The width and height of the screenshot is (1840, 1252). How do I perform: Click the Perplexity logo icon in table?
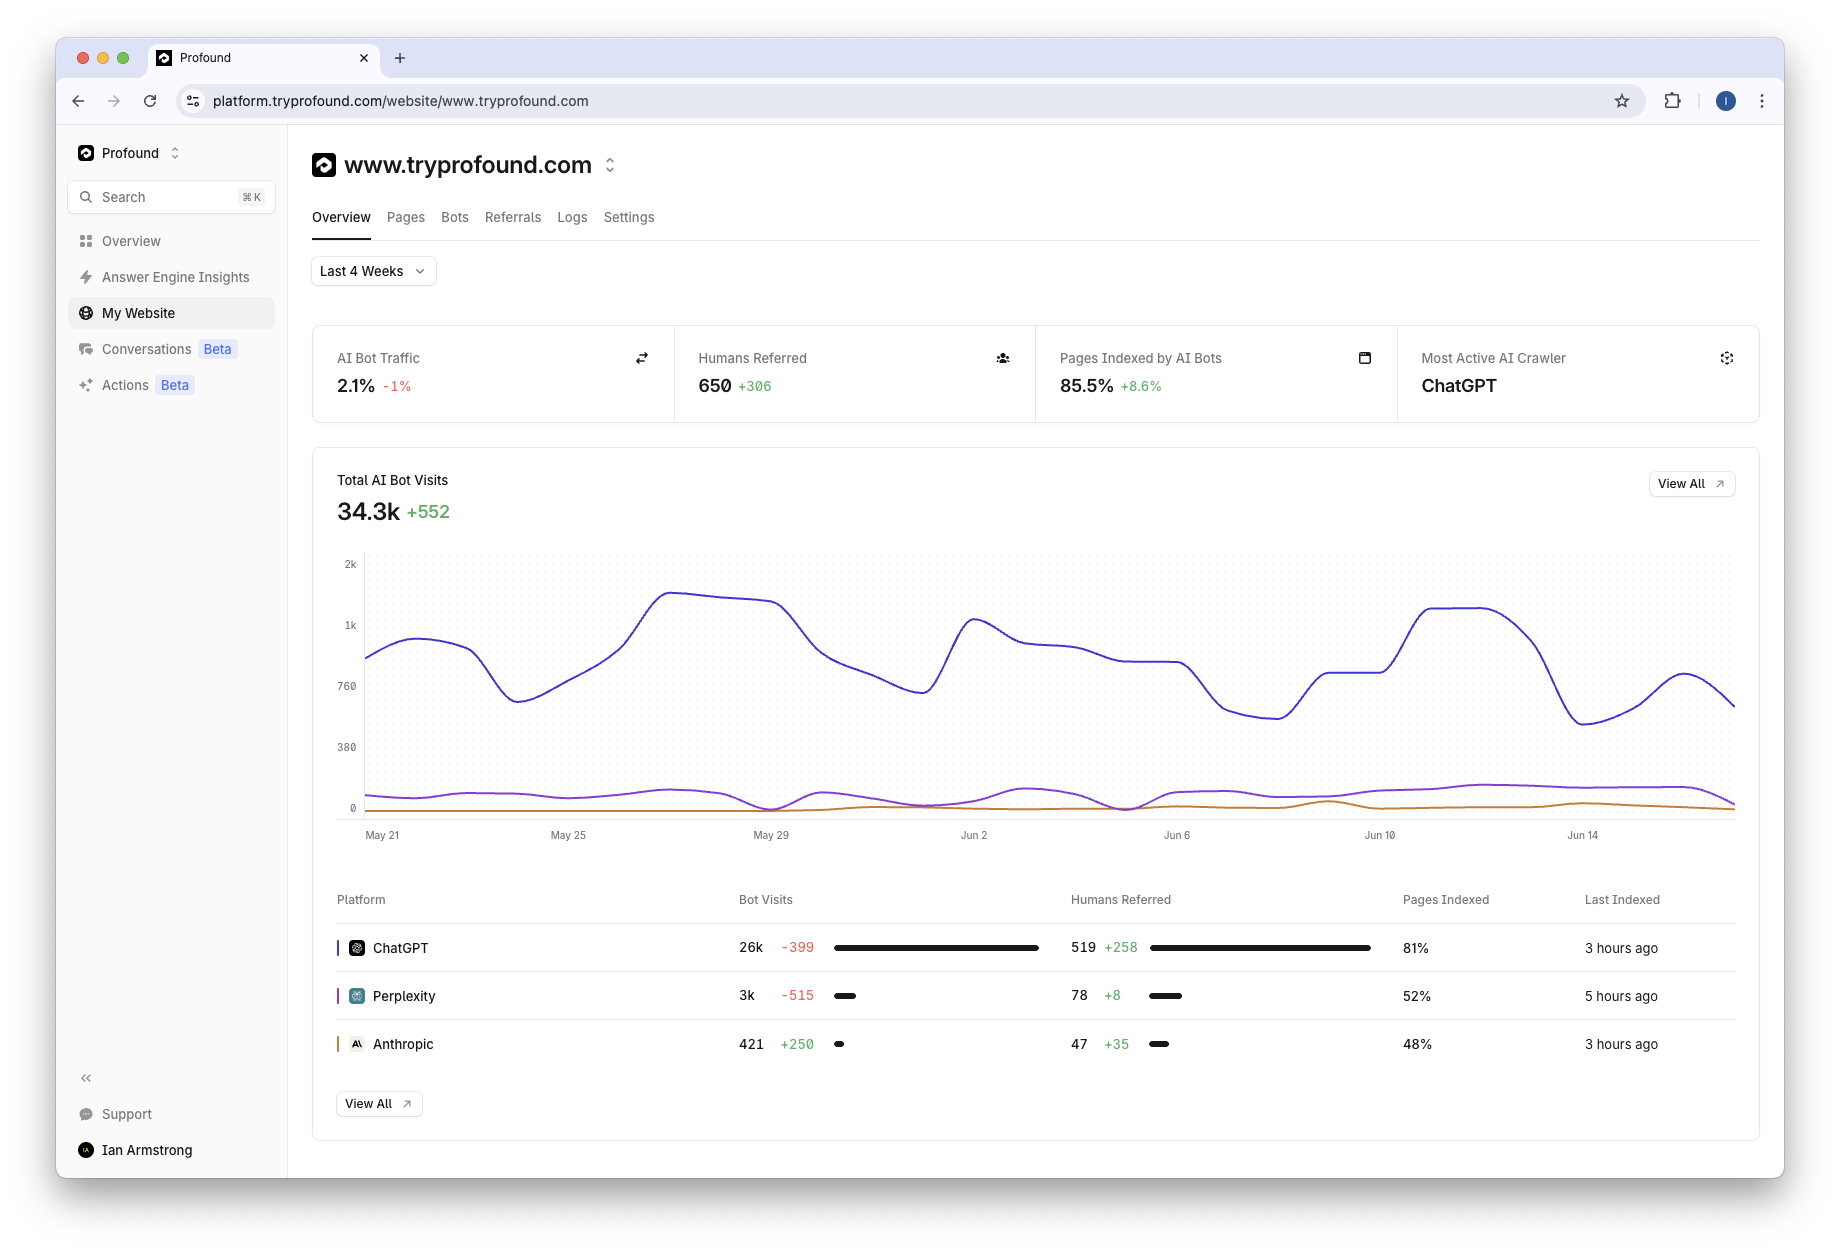357,996
